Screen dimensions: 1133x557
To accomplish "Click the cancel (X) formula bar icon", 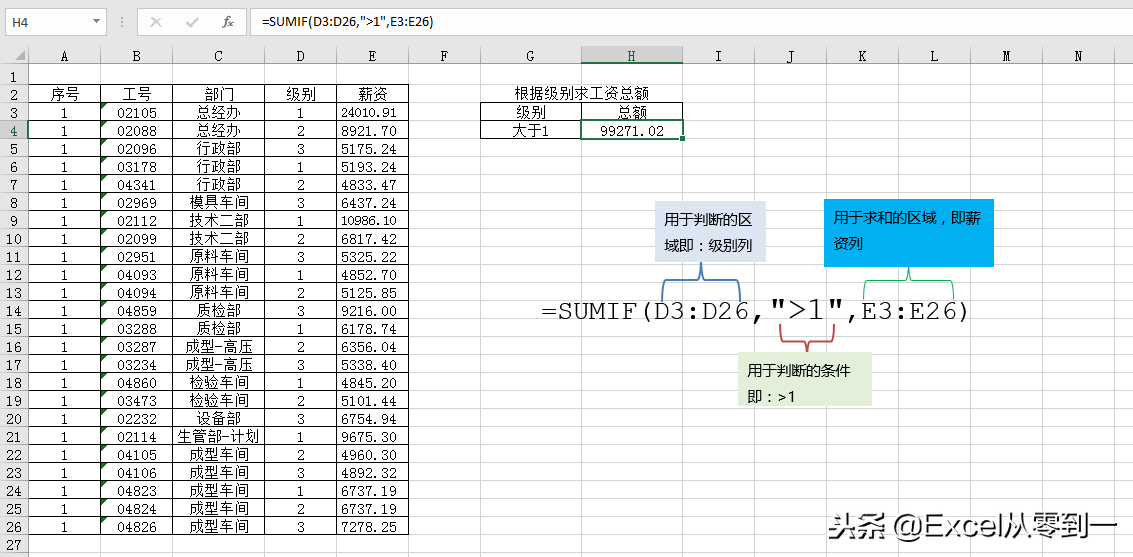I will (x=155, y=22).
